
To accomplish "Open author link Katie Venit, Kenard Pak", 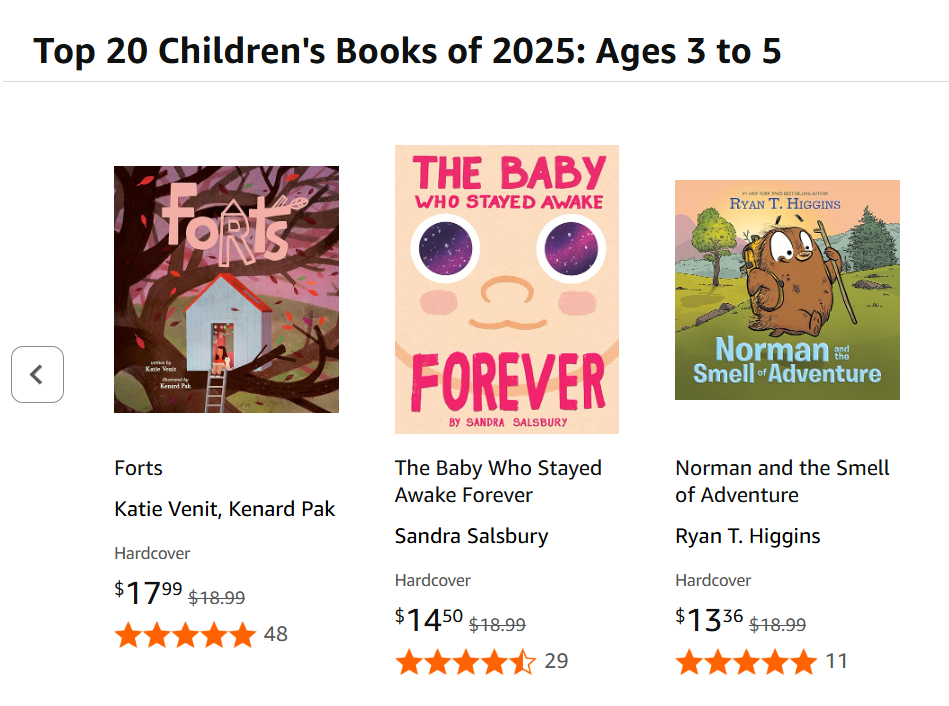I will coord(225,509).
